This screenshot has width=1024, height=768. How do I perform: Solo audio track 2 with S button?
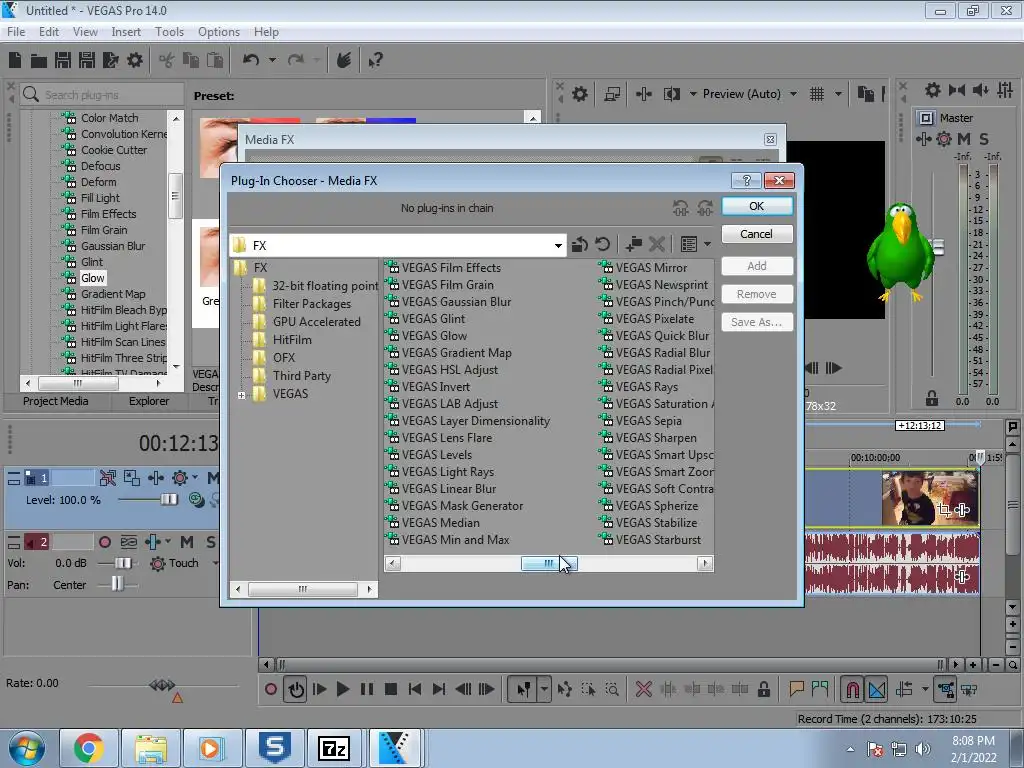pyautogui.click(x=211, y=542)
